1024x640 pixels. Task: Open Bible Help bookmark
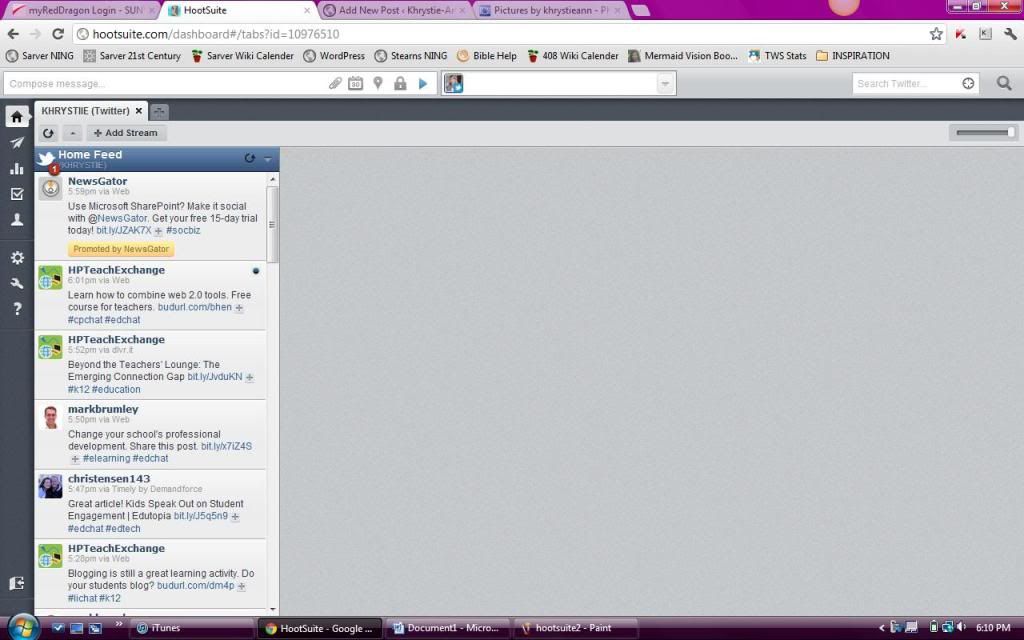click(487, 56)
